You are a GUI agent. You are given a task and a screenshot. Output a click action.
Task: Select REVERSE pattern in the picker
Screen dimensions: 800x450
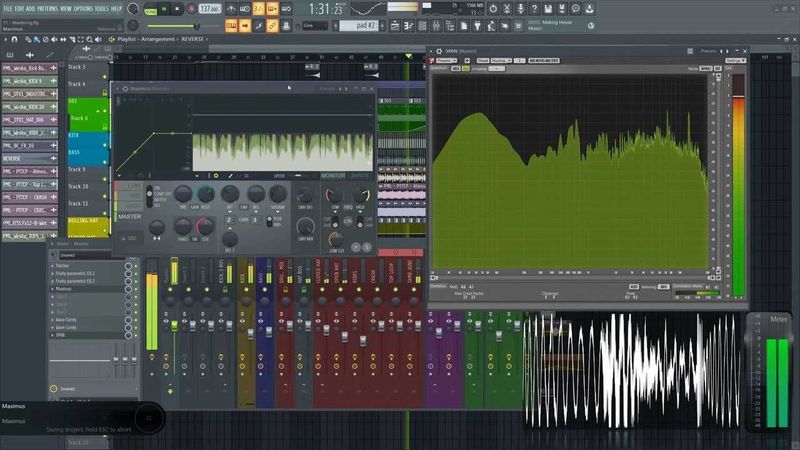pos(29,159)
